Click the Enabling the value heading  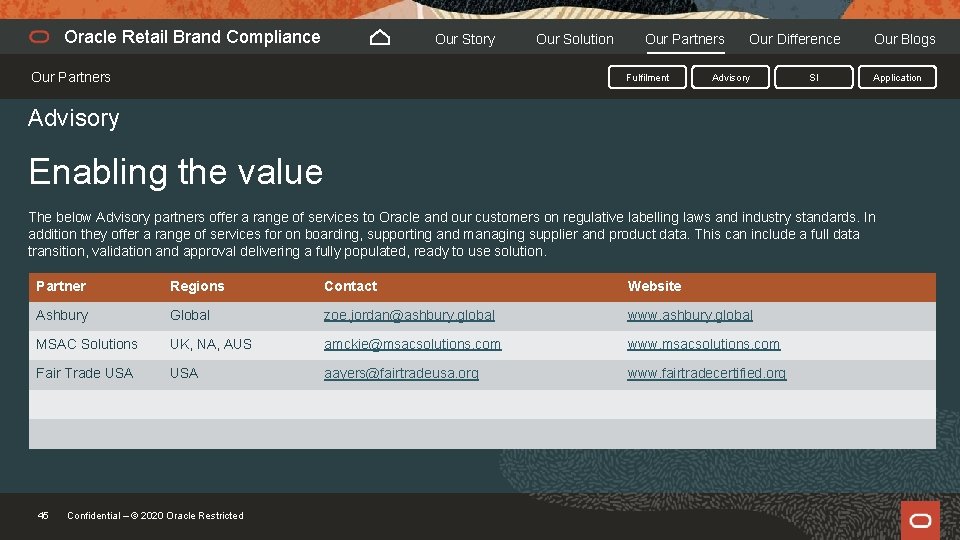[176, 171]
